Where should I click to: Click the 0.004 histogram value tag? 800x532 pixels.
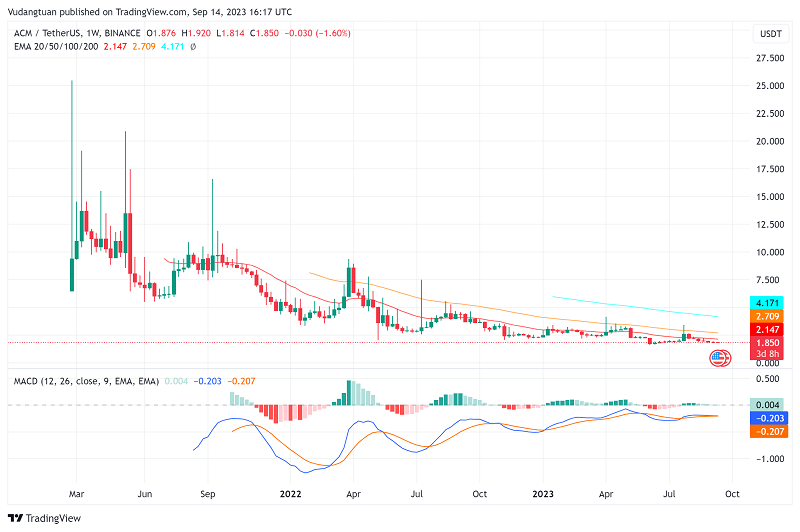(x=770, y=404)
